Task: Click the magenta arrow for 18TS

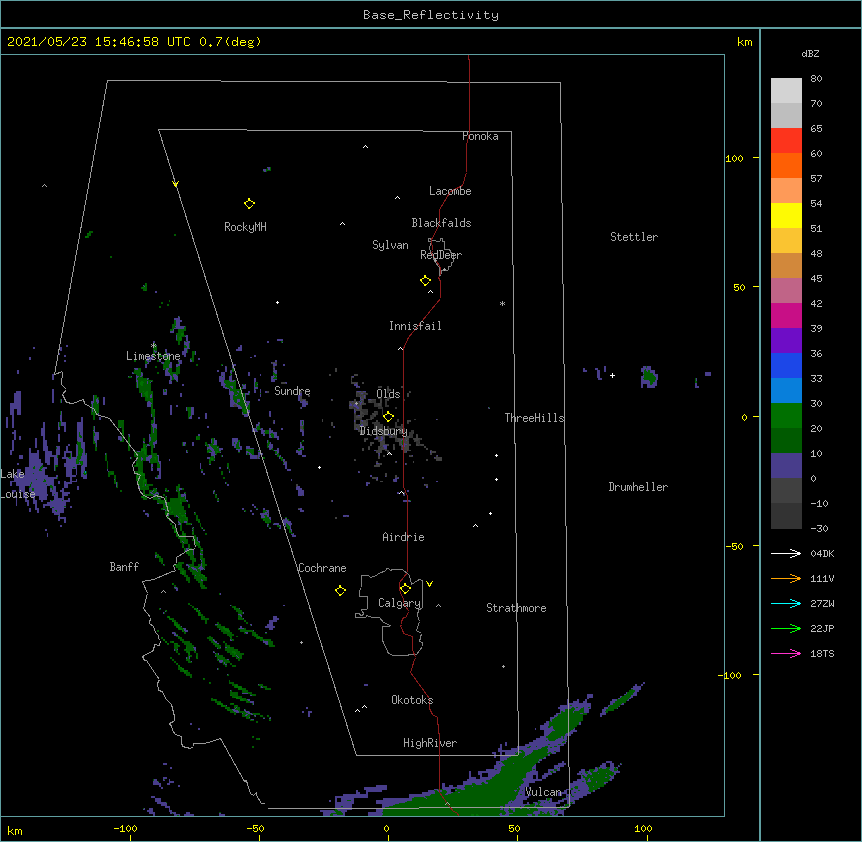Action: [786, 653]
